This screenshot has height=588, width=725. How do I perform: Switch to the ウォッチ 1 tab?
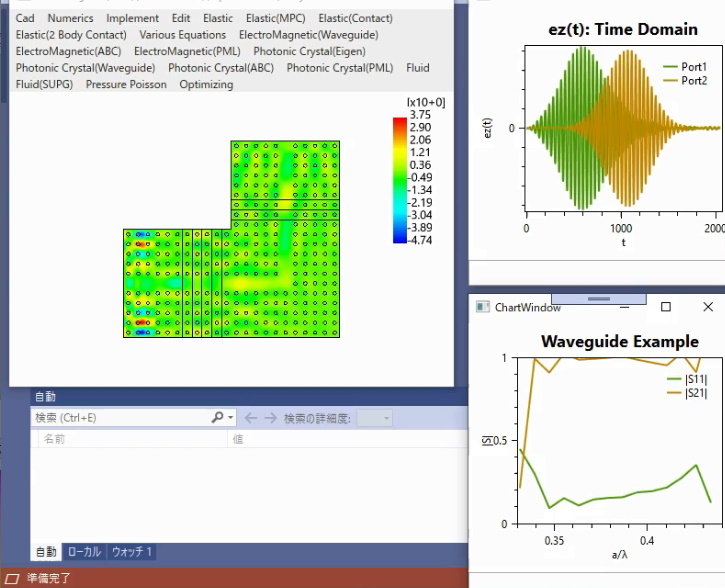point(132,551)
